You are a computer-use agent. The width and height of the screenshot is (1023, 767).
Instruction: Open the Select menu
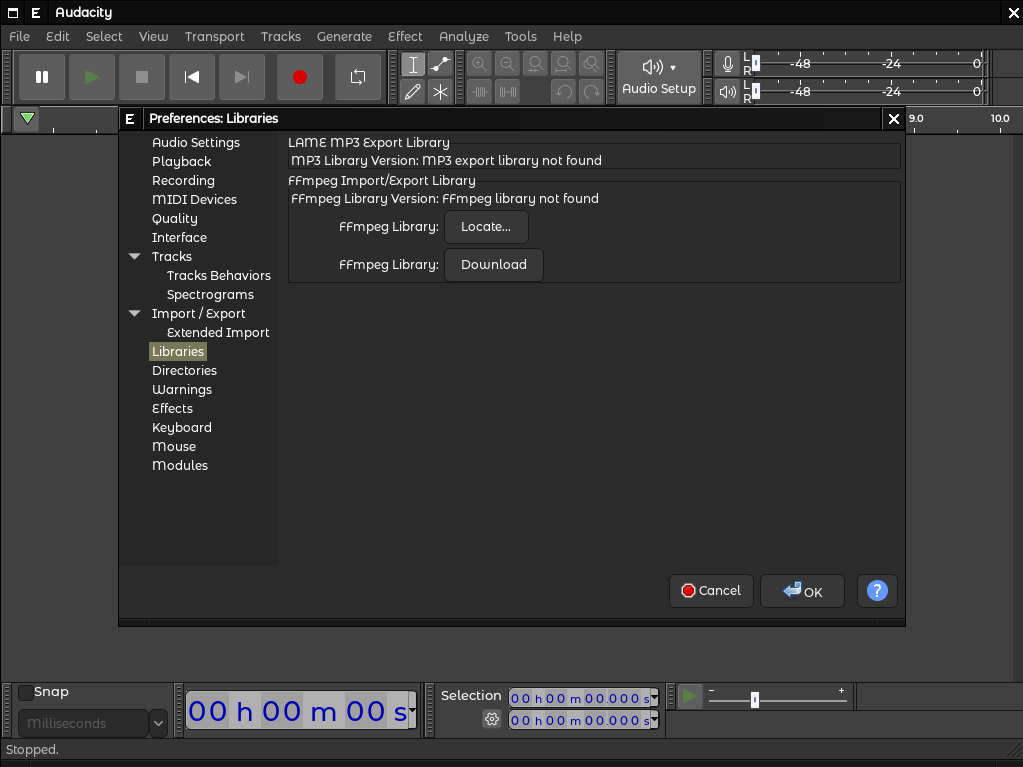pos(104,37)
